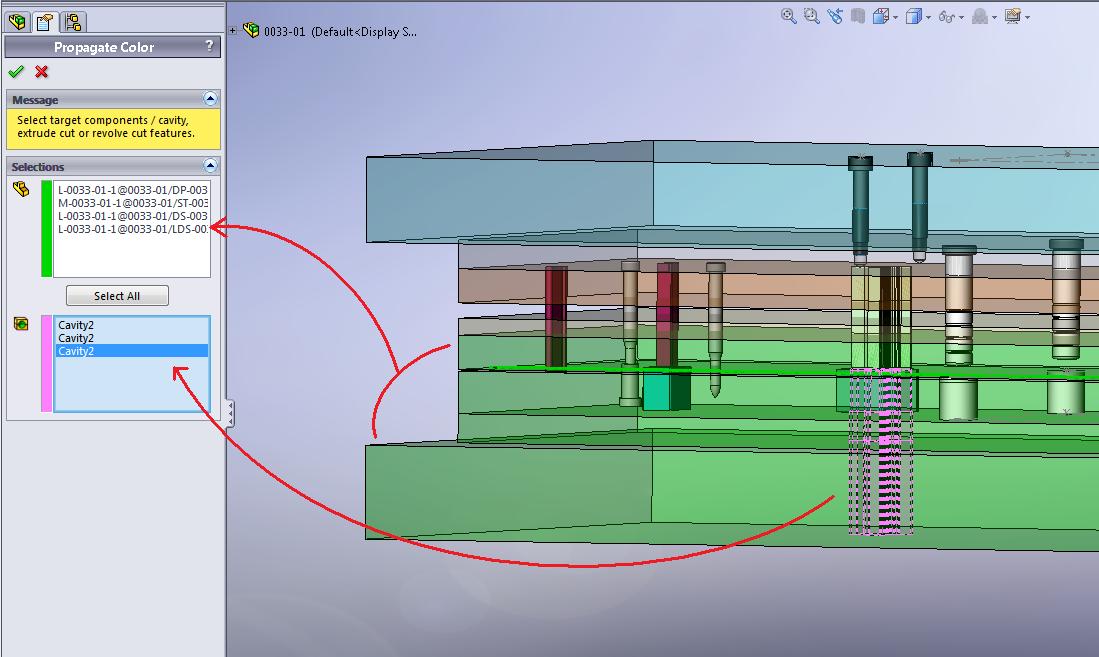Click the Select All button
The width and height of the screenshot is (1099, 657).
(x=117, y=296)
